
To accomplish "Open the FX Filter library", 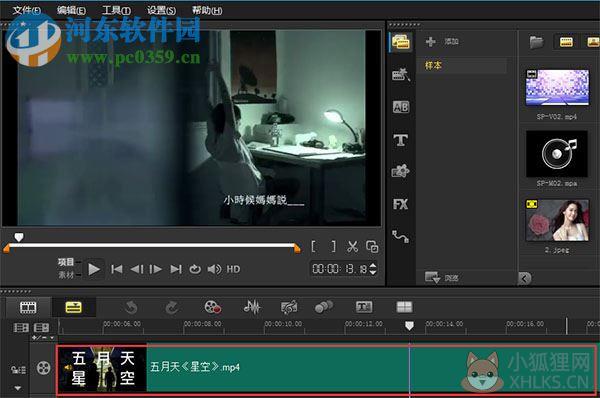I will click(x=401, y=204).
